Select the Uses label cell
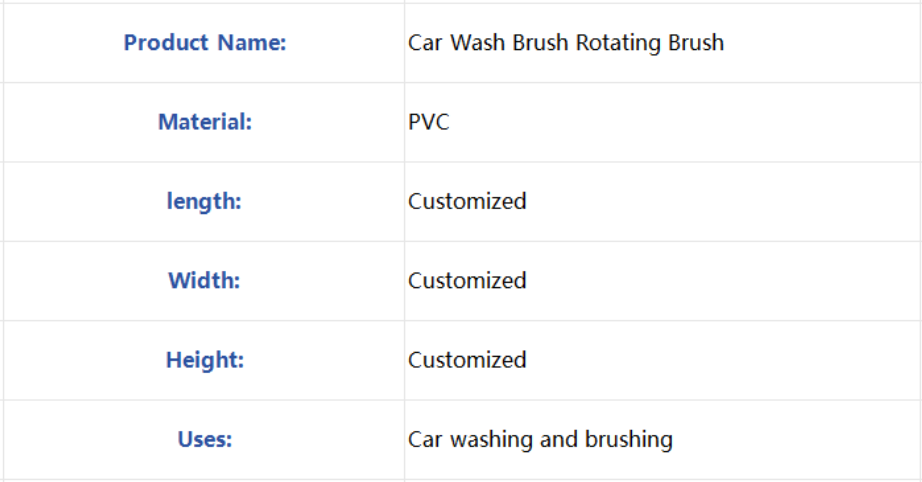The width and height of the screenshot is (922, 482). coord(204,440)
